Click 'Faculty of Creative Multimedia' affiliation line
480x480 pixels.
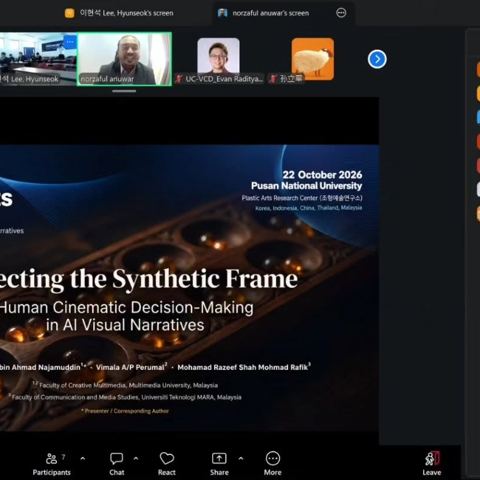(125, 385)
